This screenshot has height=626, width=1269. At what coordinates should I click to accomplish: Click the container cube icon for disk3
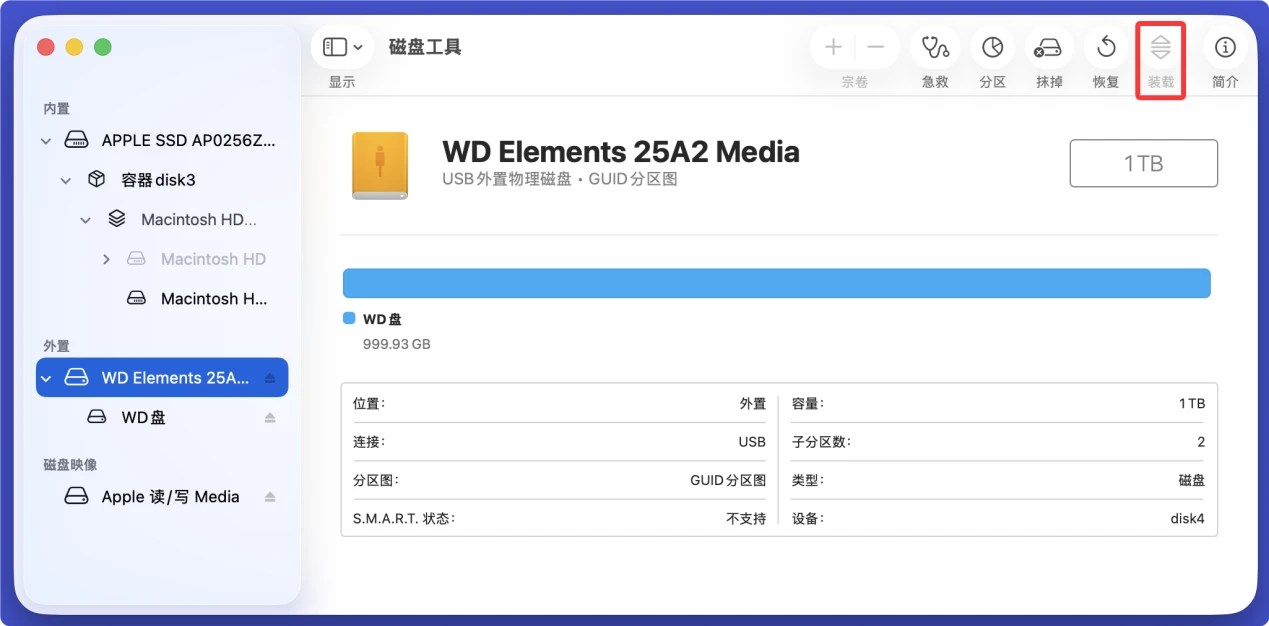97,180
